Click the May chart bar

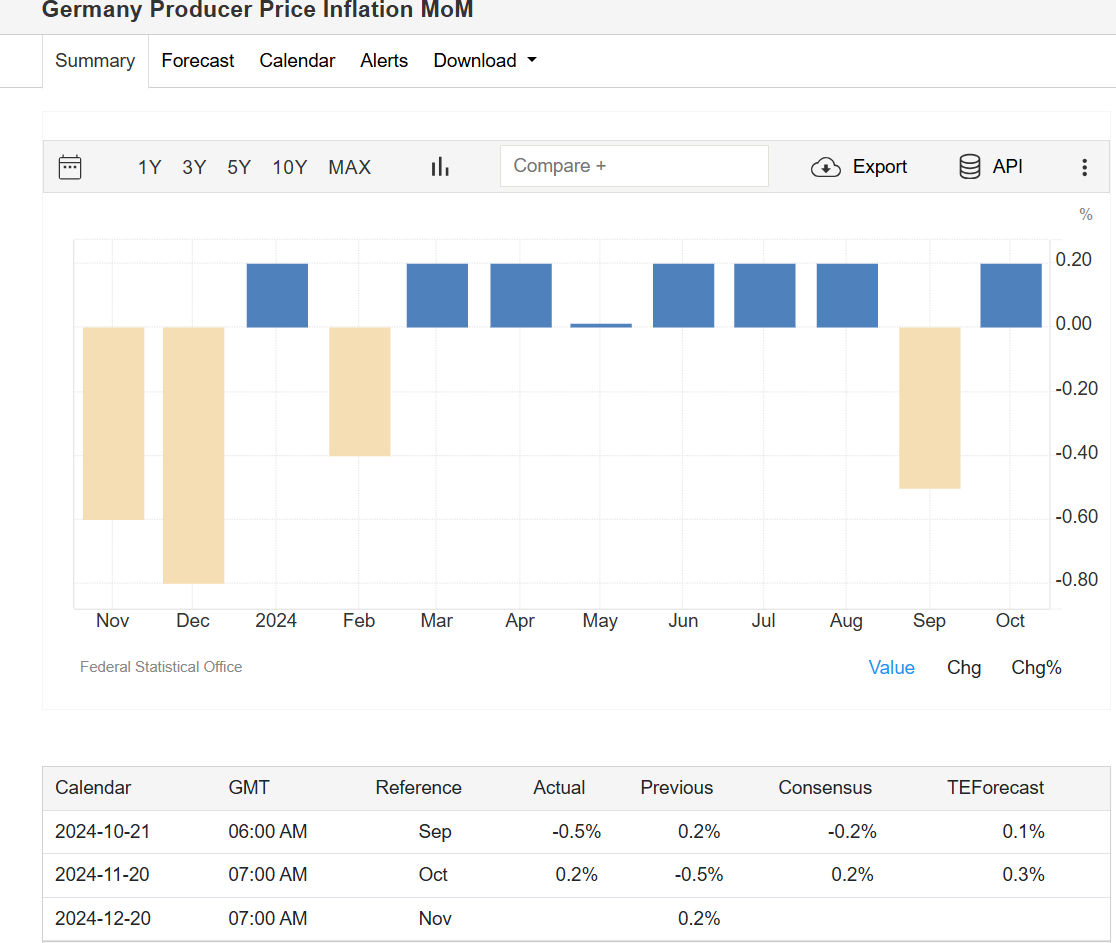601,325
